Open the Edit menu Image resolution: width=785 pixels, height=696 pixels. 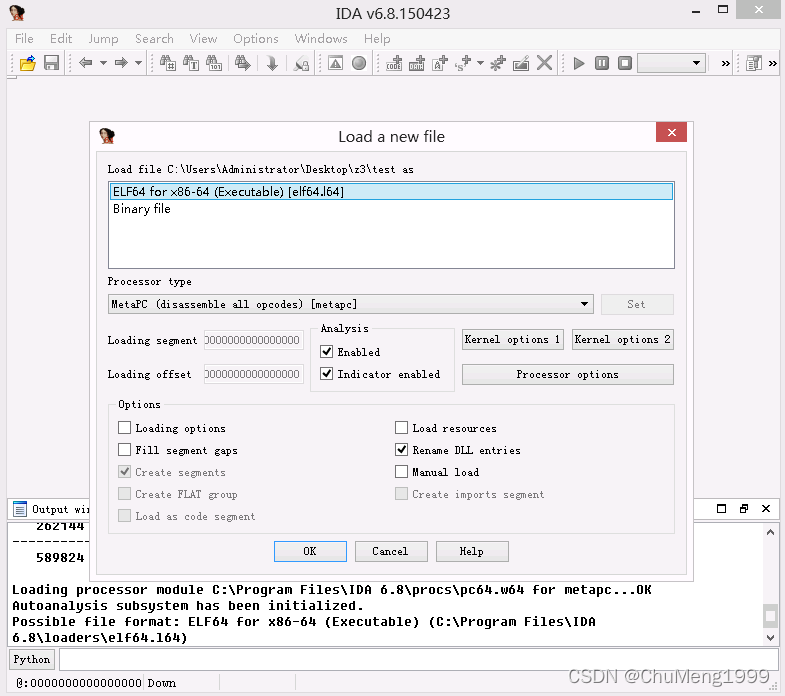coord(61,39)
